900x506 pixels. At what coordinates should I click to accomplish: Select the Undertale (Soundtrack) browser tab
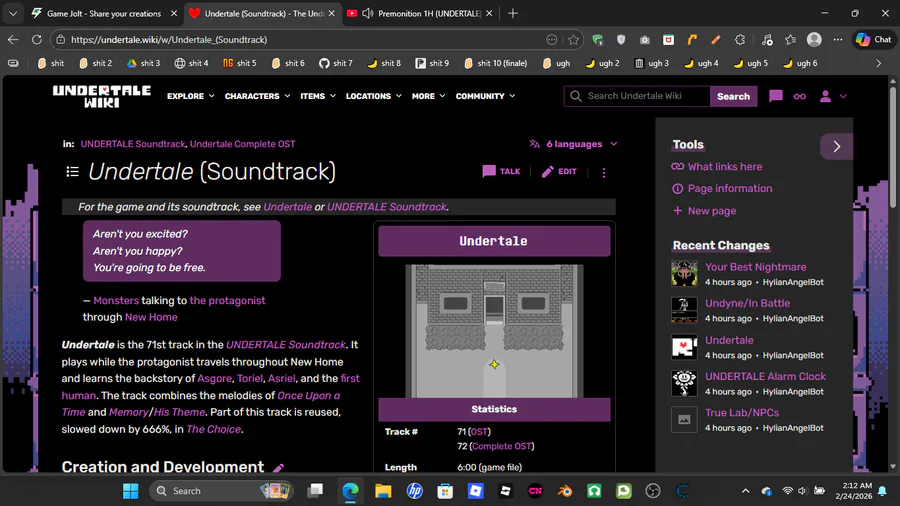pyautogui.click(x=263, y=13)
